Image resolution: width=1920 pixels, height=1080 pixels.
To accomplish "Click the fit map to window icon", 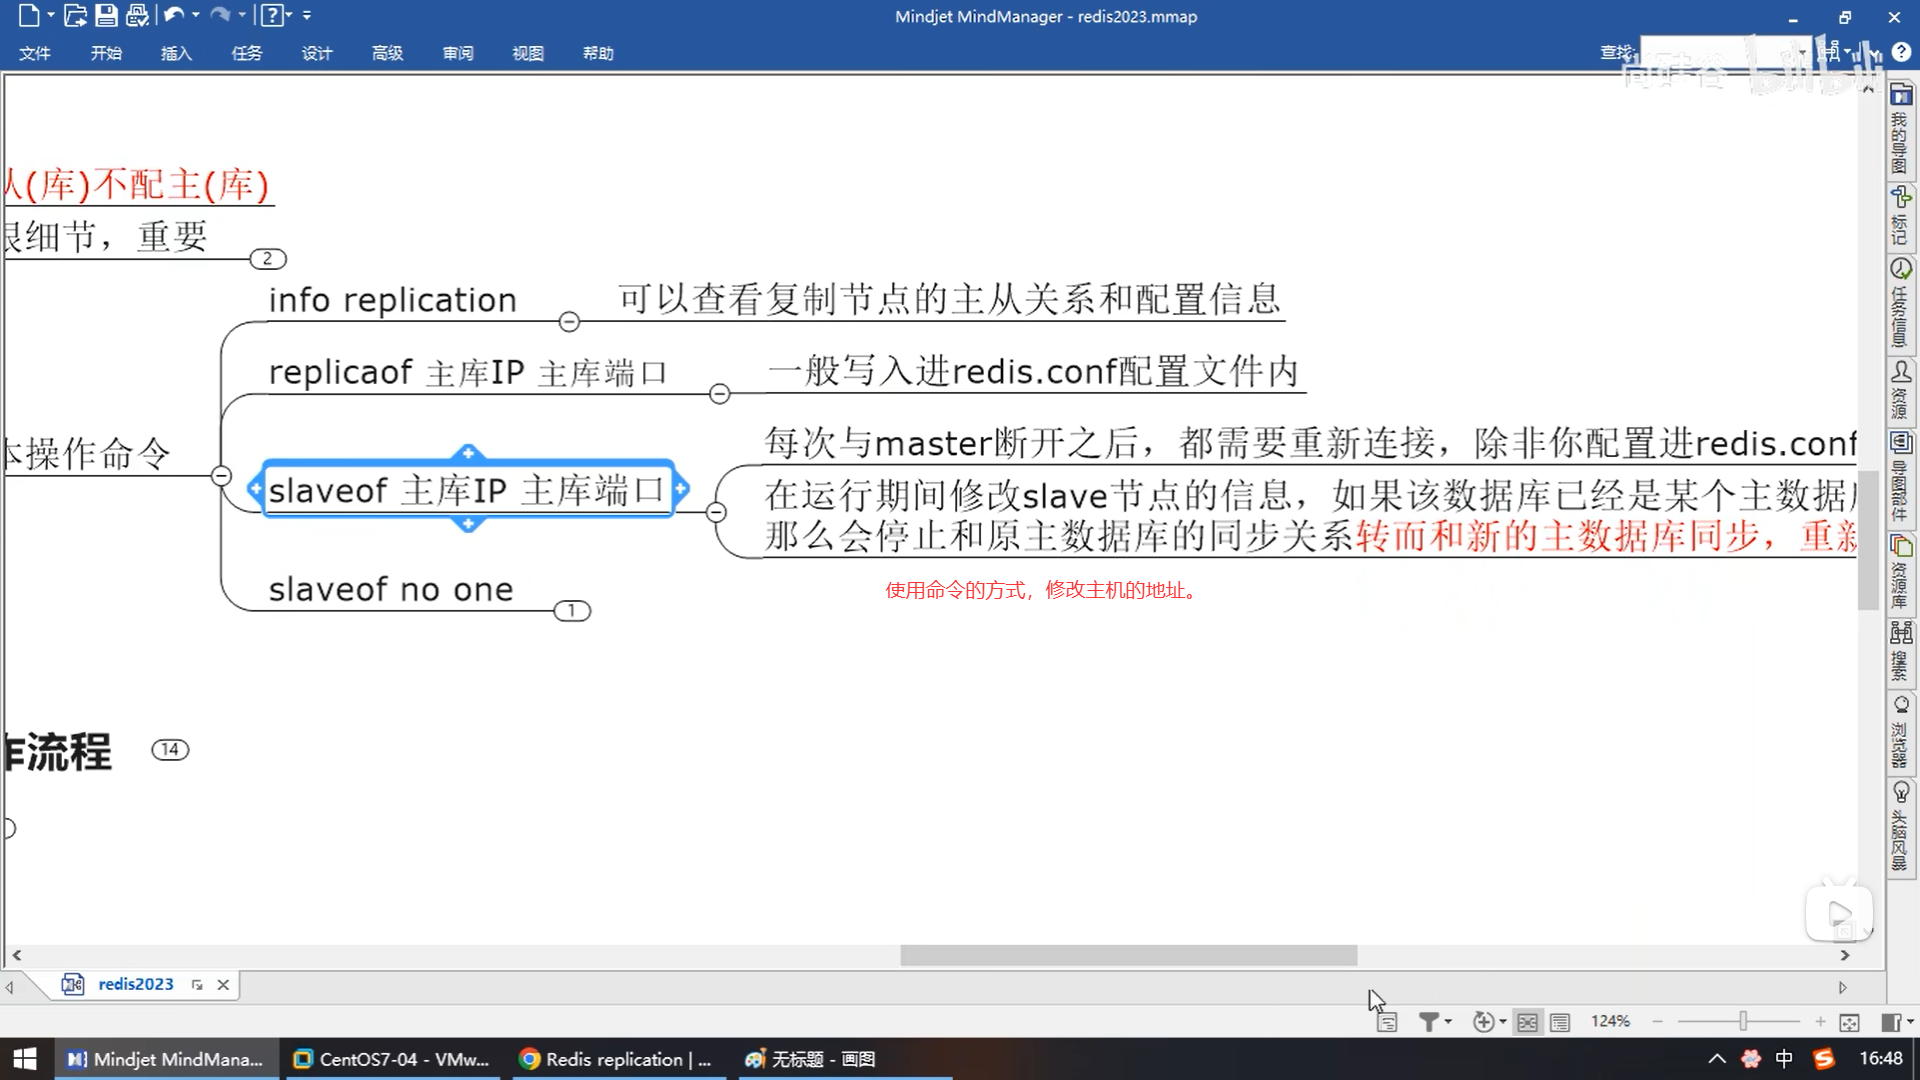I will [x=1849, y=1021].
